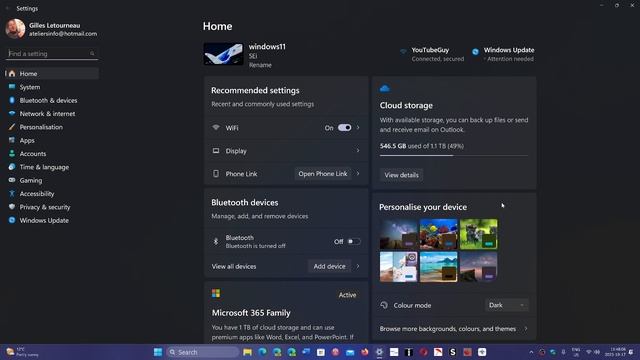Image resolution: width=640 pixels, height=360 pixels.
Task: Click the 'Bluetooth is turned off' text
Action: pos(256,246)
